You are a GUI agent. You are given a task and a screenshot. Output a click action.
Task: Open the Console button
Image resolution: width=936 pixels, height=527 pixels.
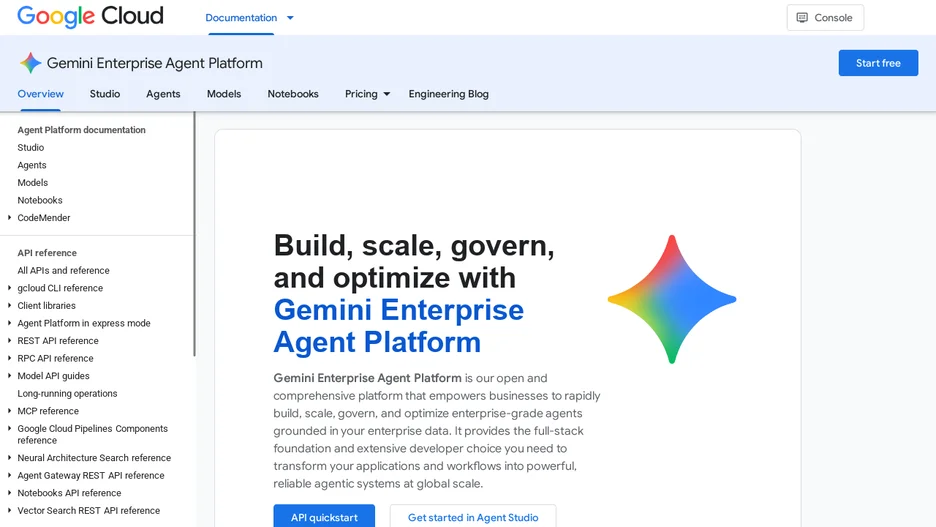click(x=825, y=18)
